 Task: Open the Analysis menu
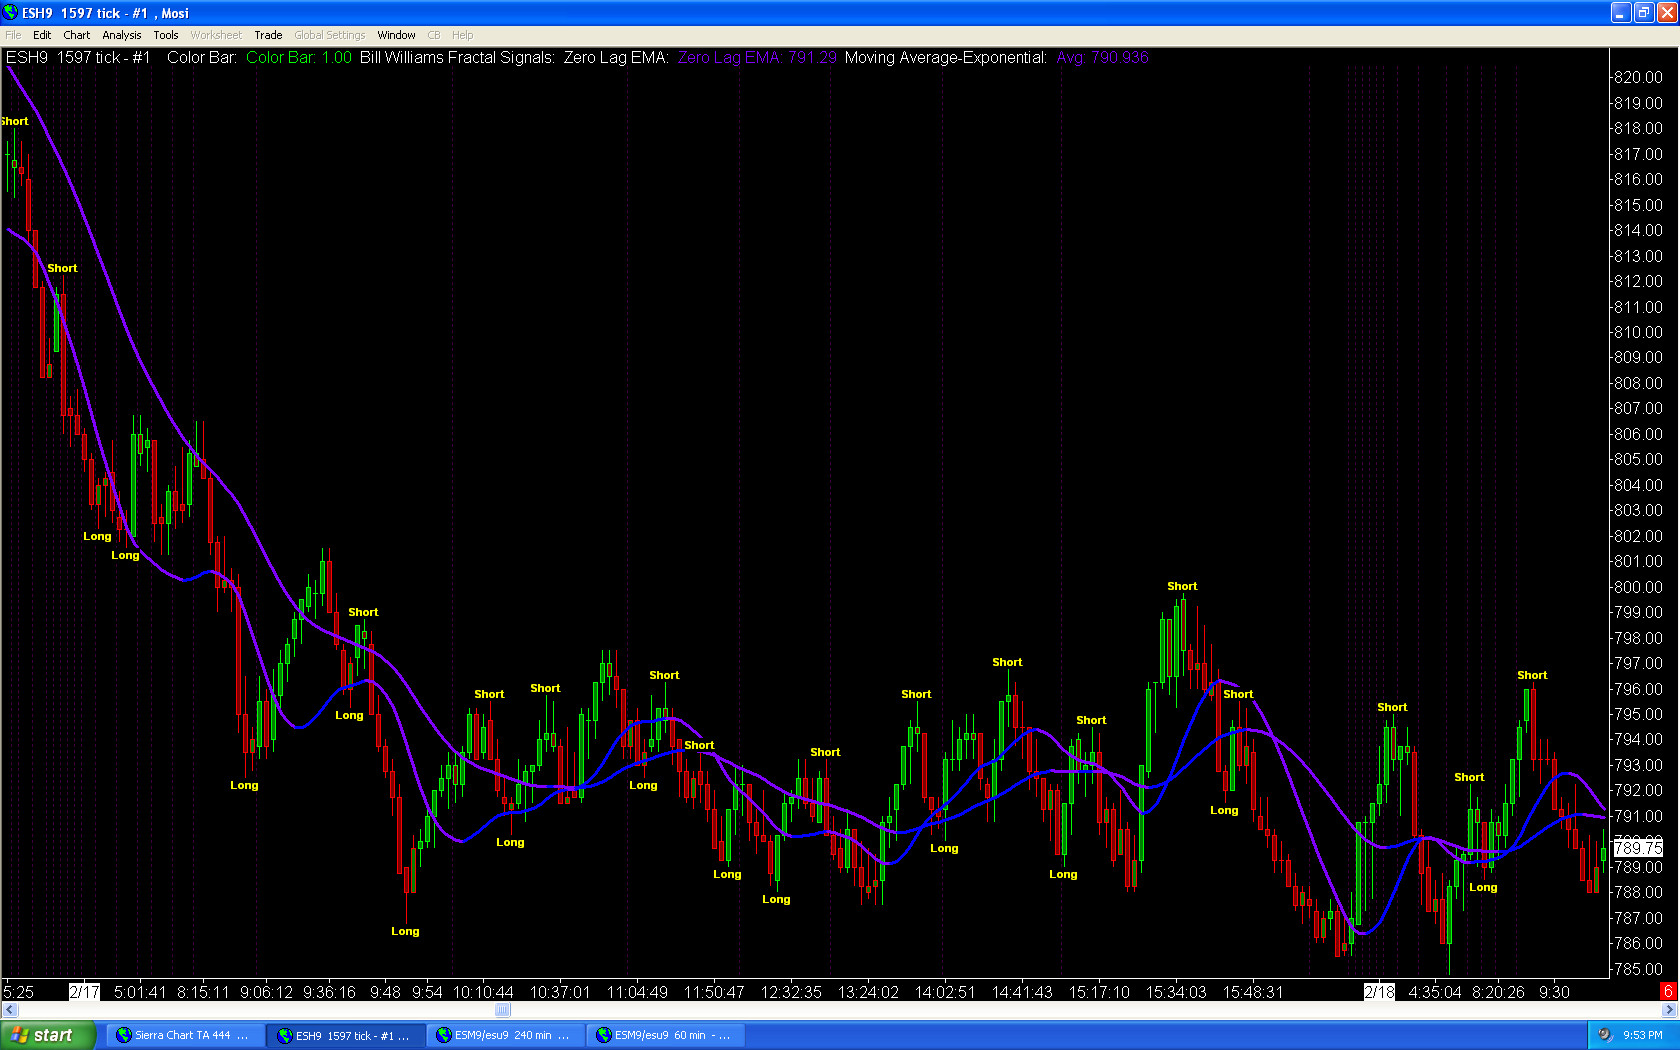point(122,35)
